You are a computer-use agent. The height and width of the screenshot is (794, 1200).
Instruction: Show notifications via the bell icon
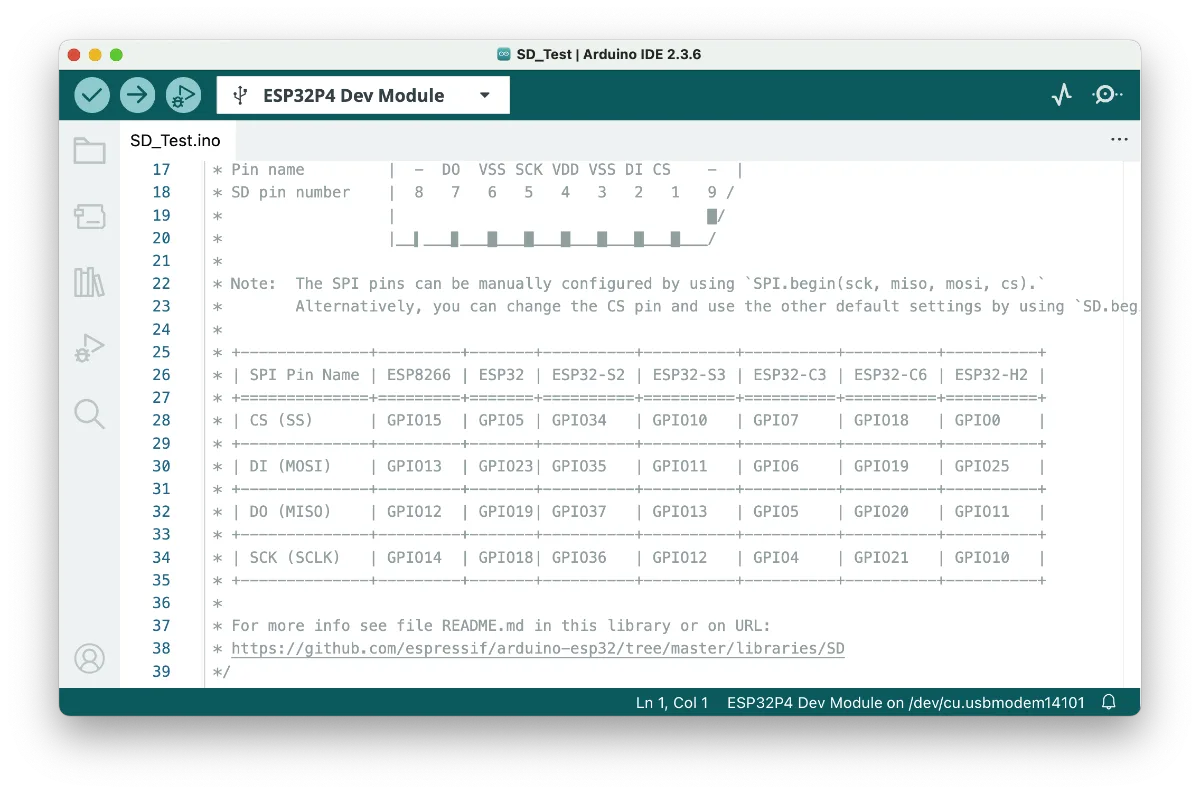tap(1109, 702)
